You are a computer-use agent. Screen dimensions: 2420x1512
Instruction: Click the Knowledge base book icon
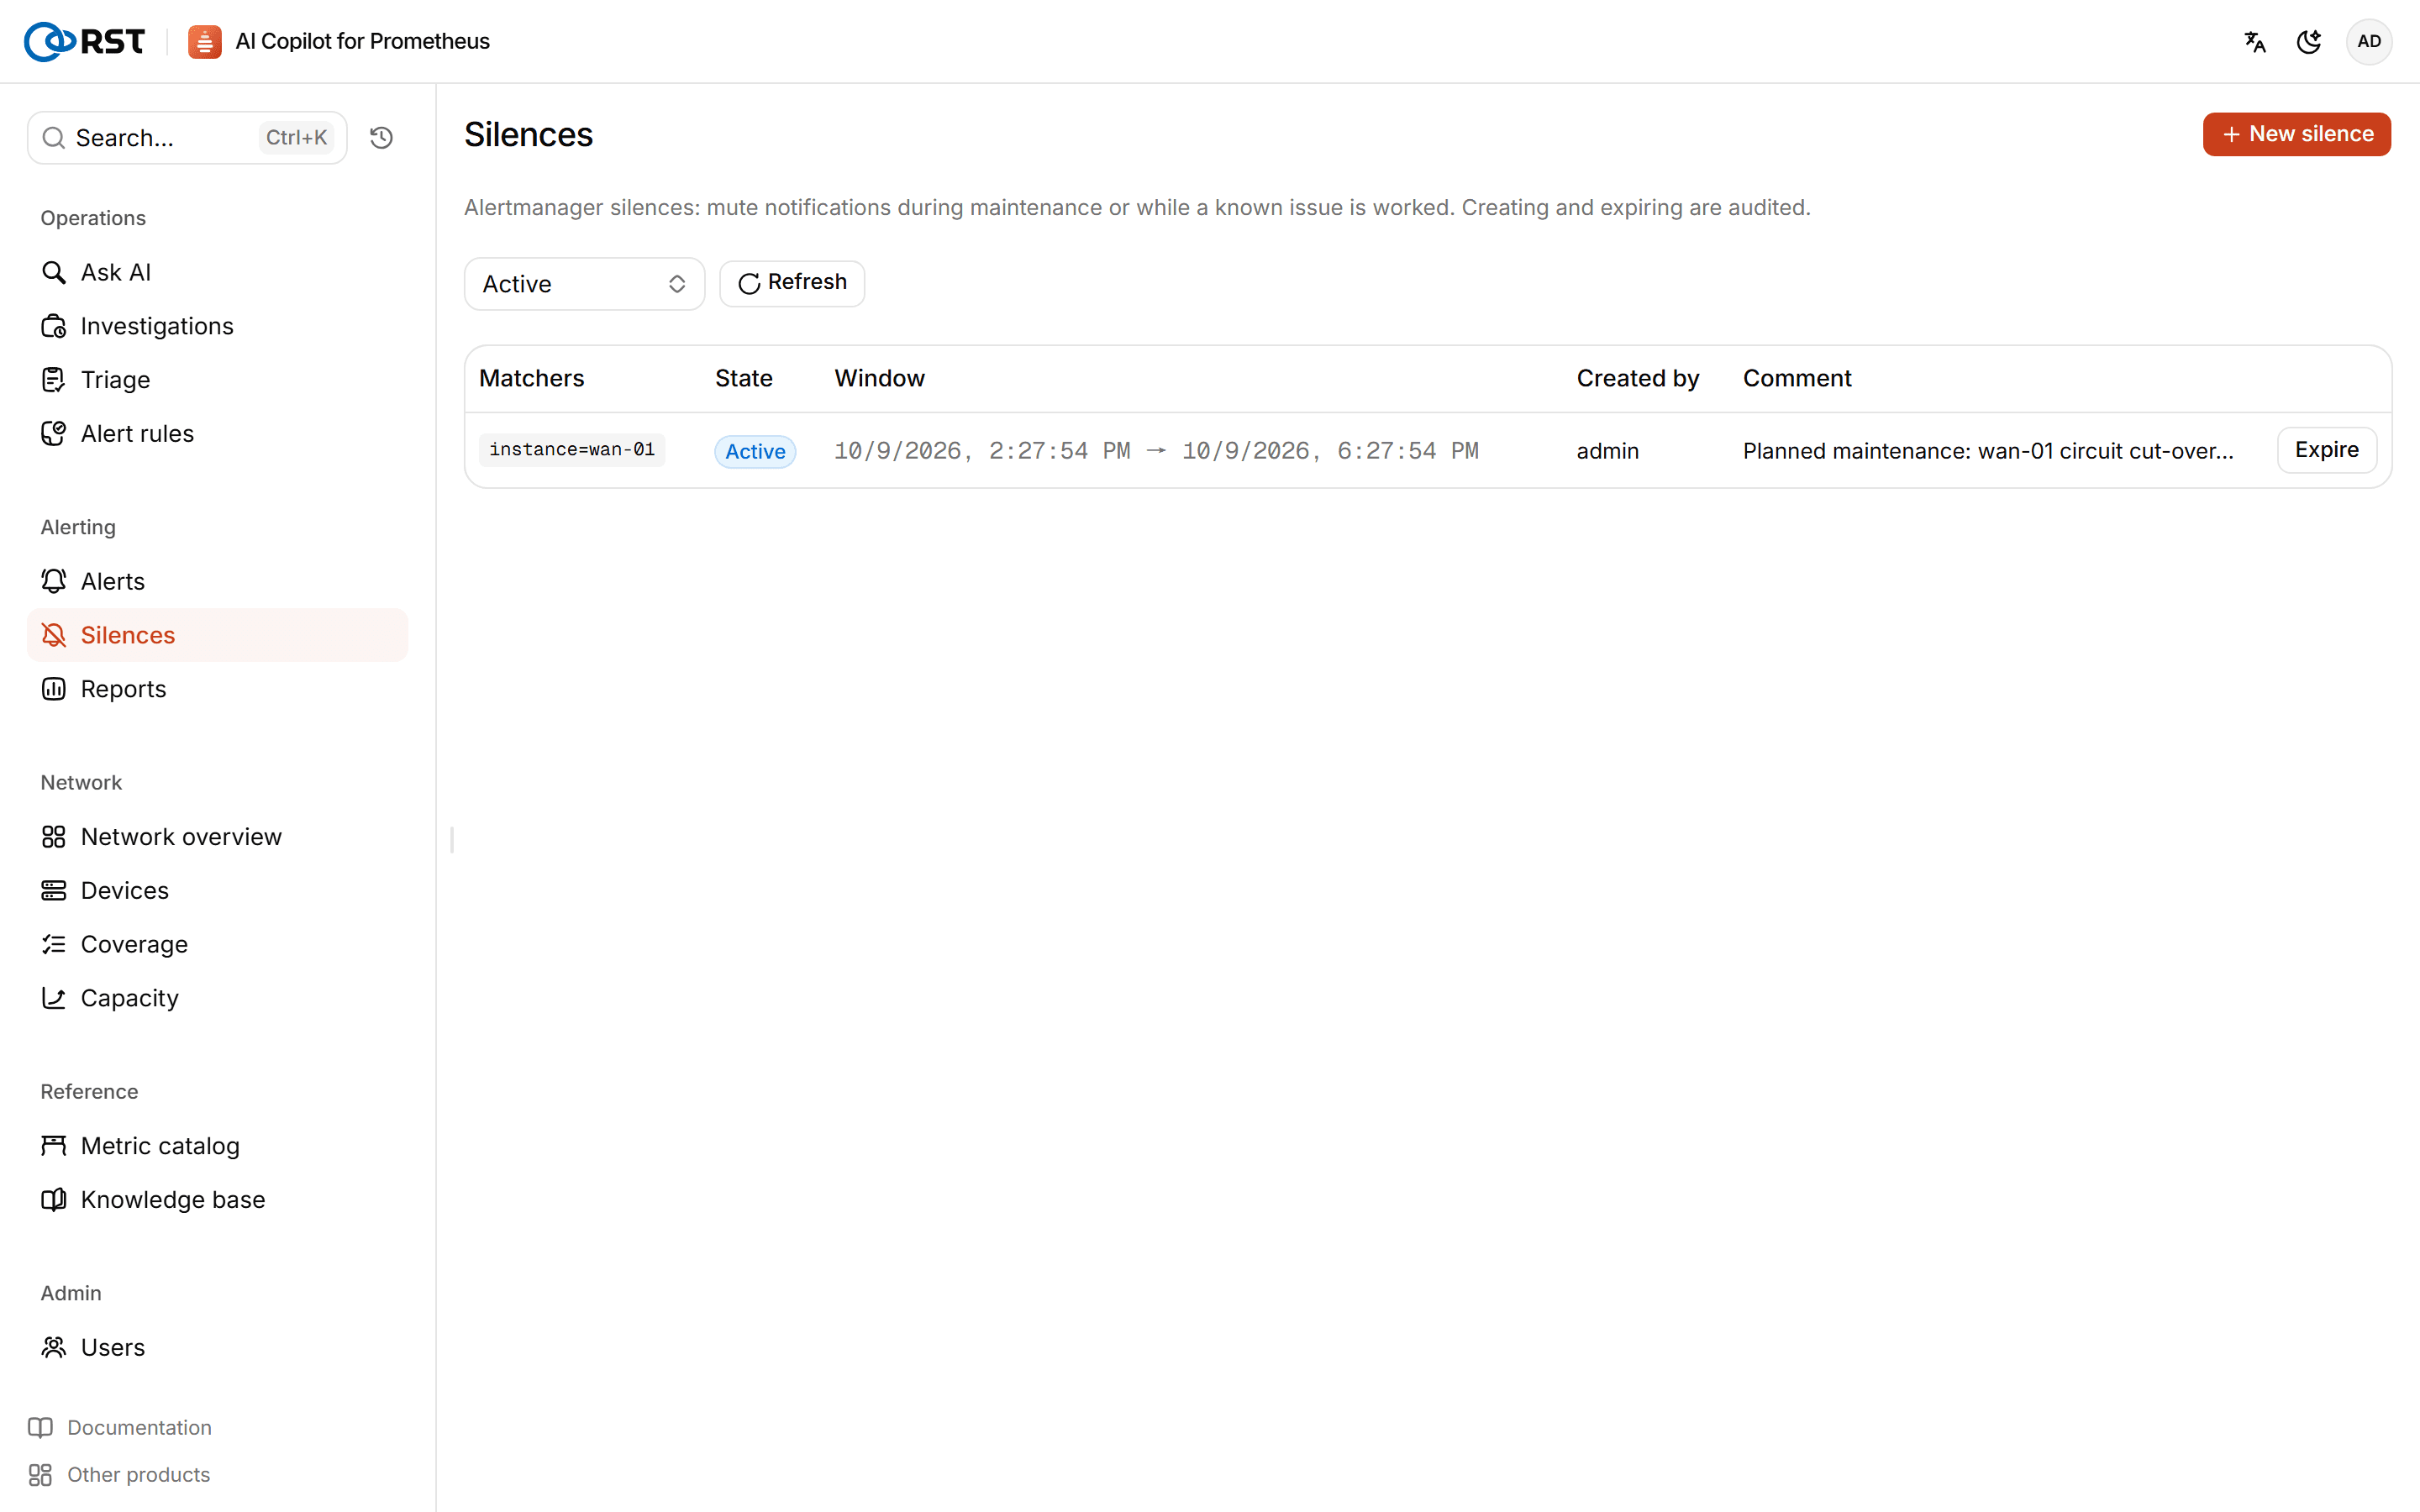pyautogui.click(x=54, y=1199)
